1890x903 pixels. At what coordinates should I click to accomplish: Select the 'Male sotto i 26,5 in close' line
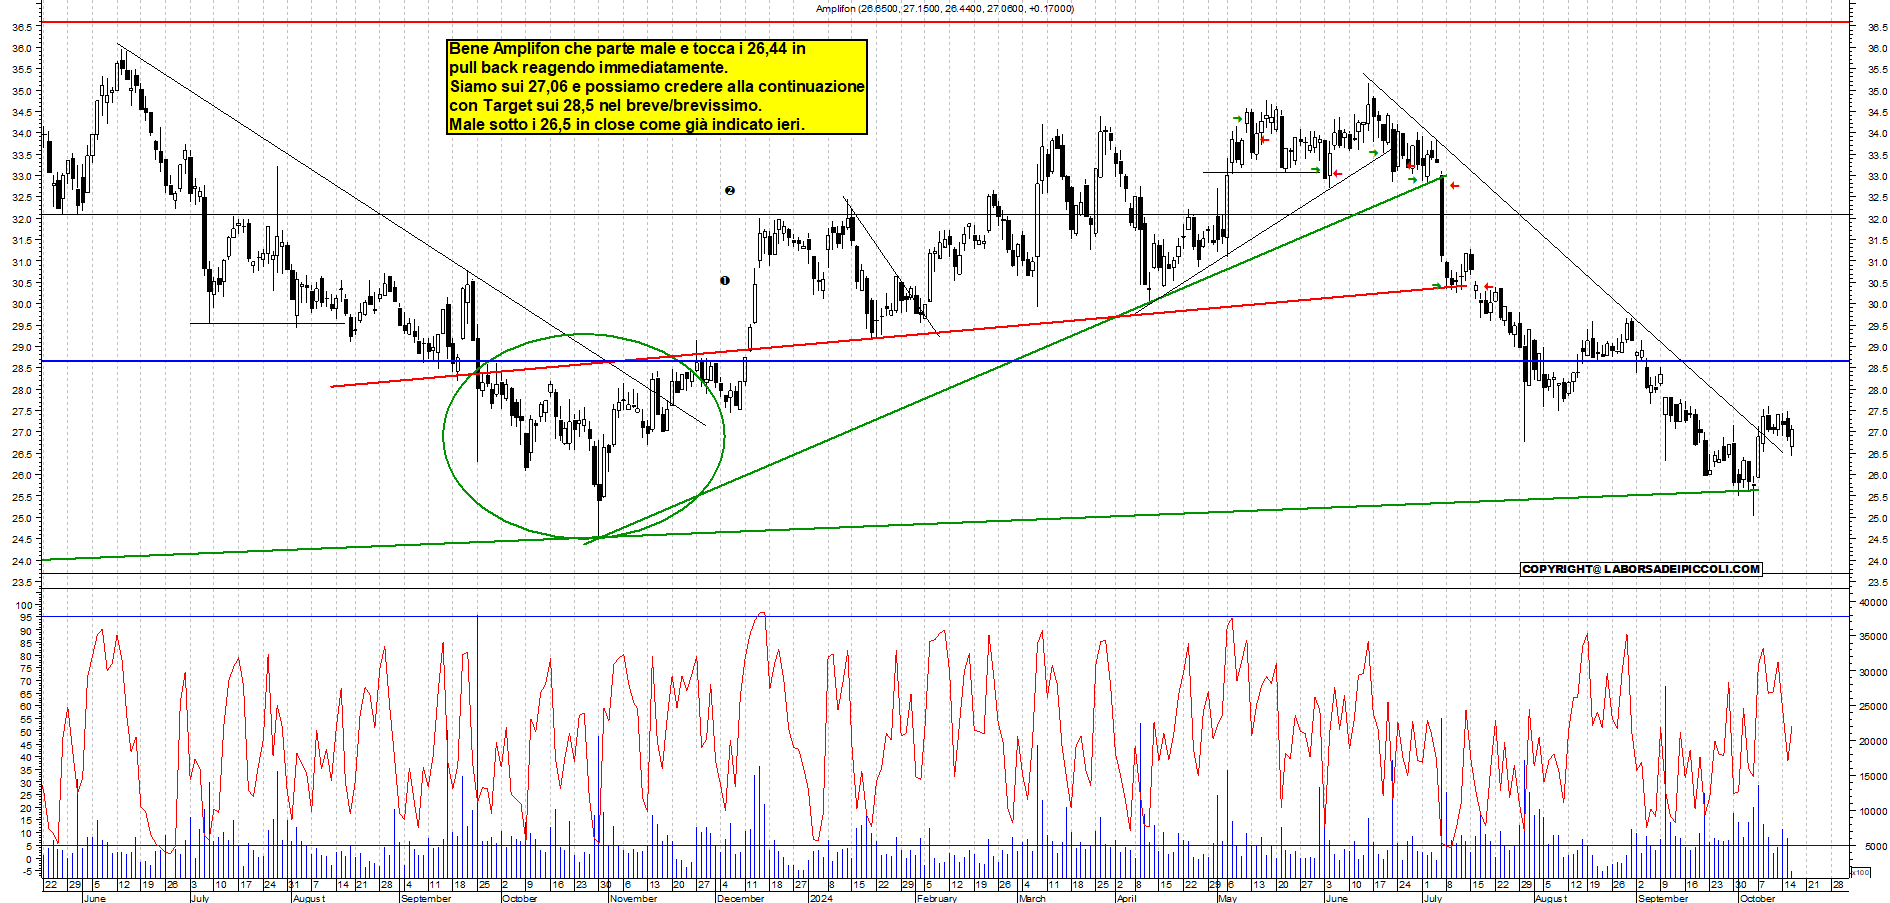pos(626,124)
